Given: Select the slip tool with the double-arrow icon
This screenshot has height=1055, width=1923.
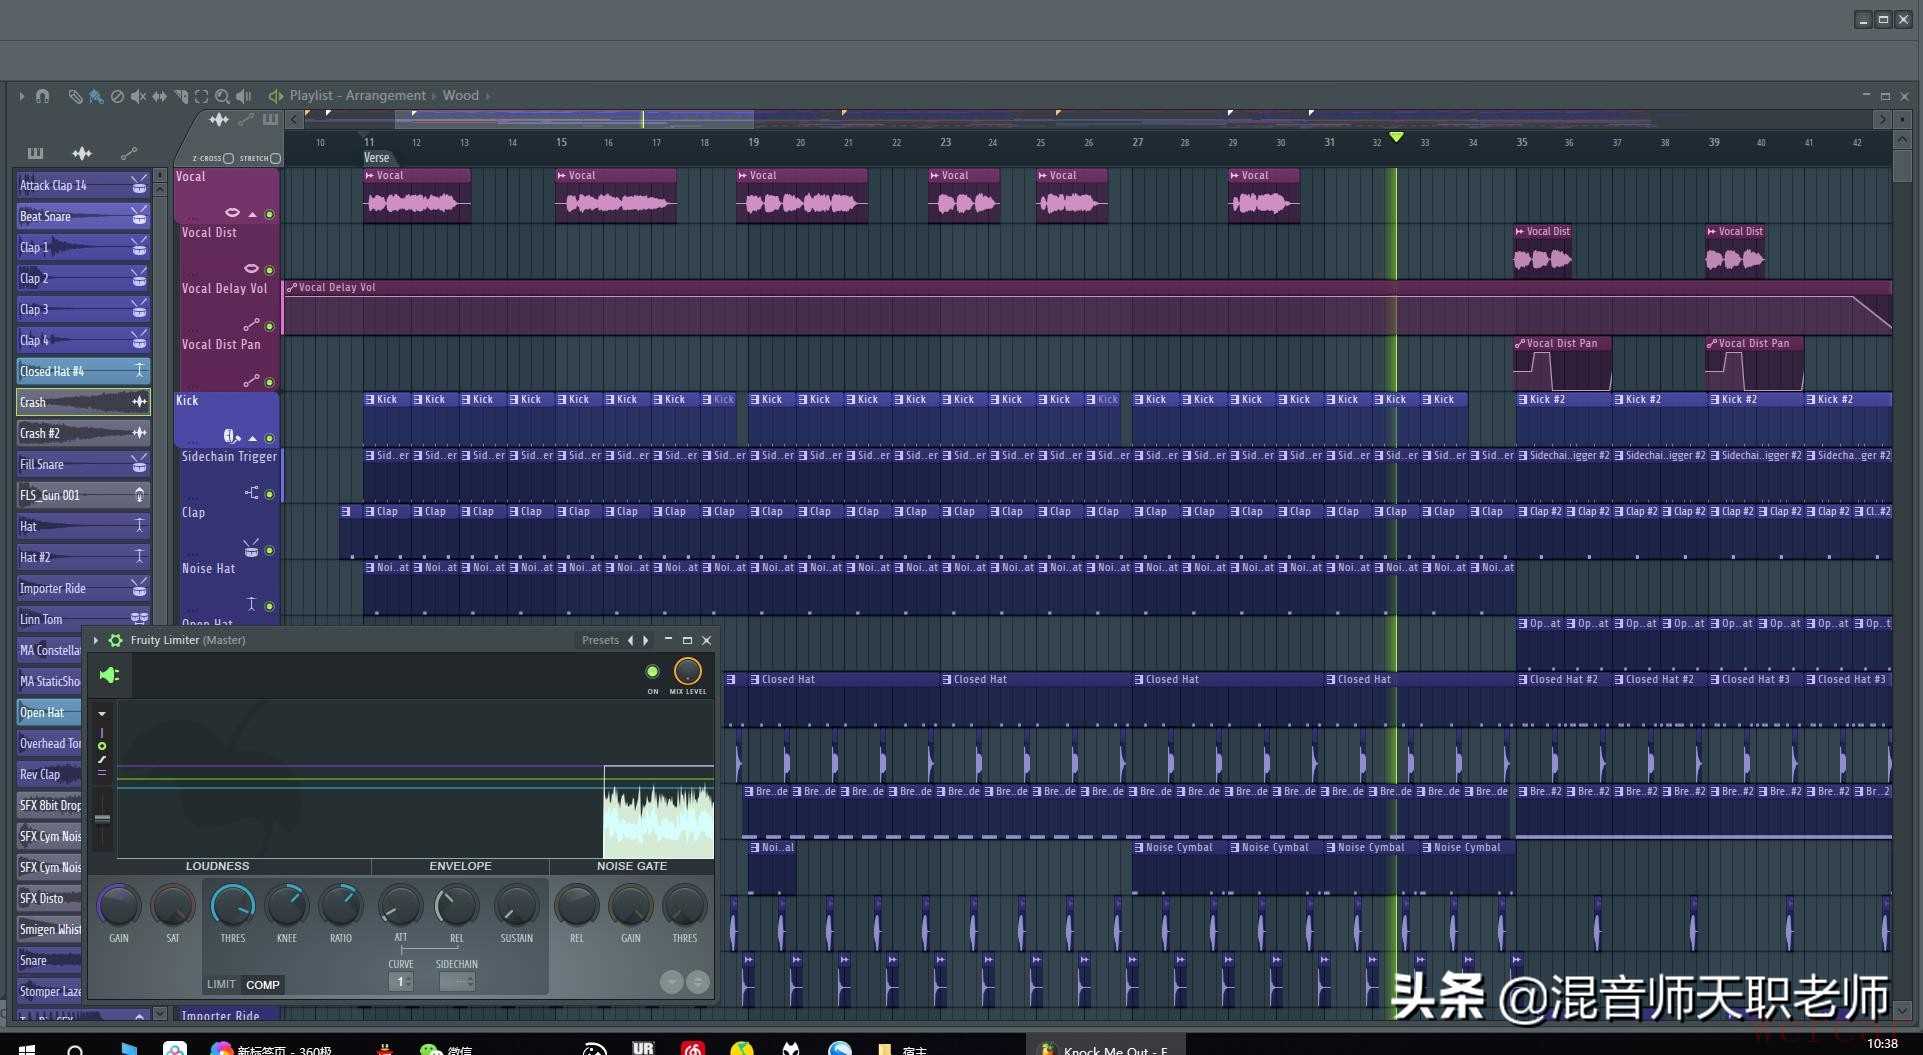Looking at the screenshot, I should pyautogui.click(x=159, y=96).
